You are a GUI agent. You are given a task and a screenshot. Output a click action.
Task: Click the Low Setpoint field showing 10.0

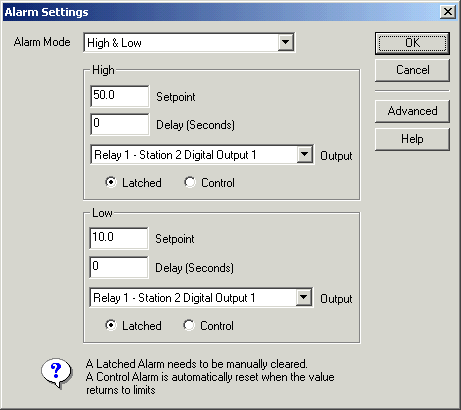119,238
